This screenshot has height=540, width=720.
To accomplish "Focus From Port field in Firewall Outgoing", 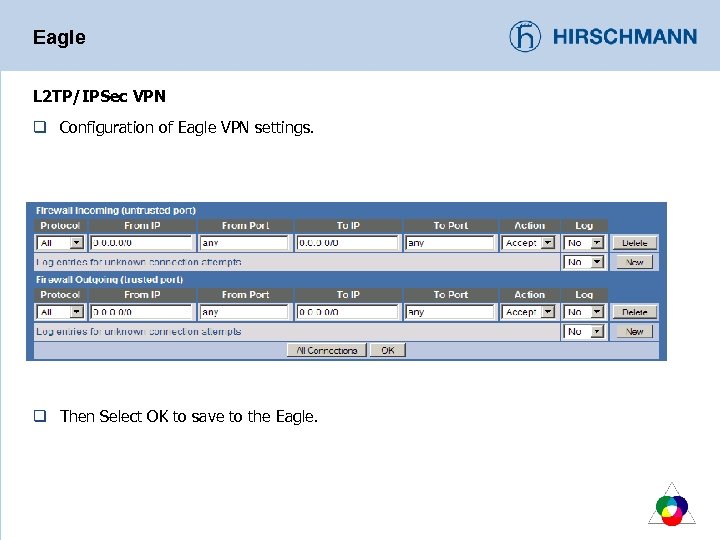I will (x=245, y=312).
